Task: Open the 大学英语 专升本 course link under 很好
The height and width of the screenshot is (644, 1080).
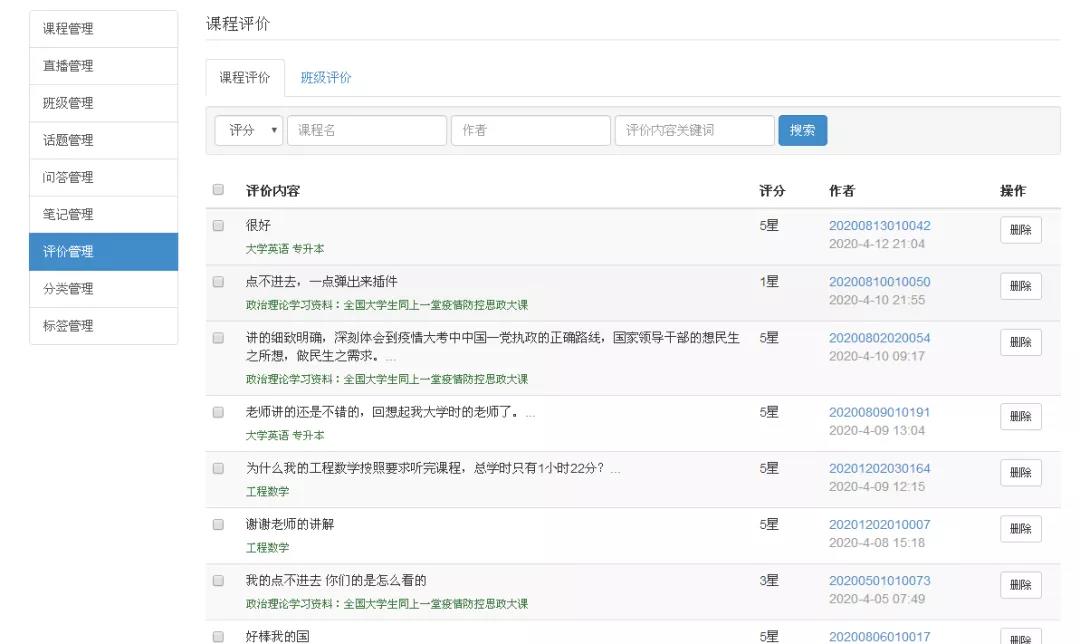Action: 285,249
